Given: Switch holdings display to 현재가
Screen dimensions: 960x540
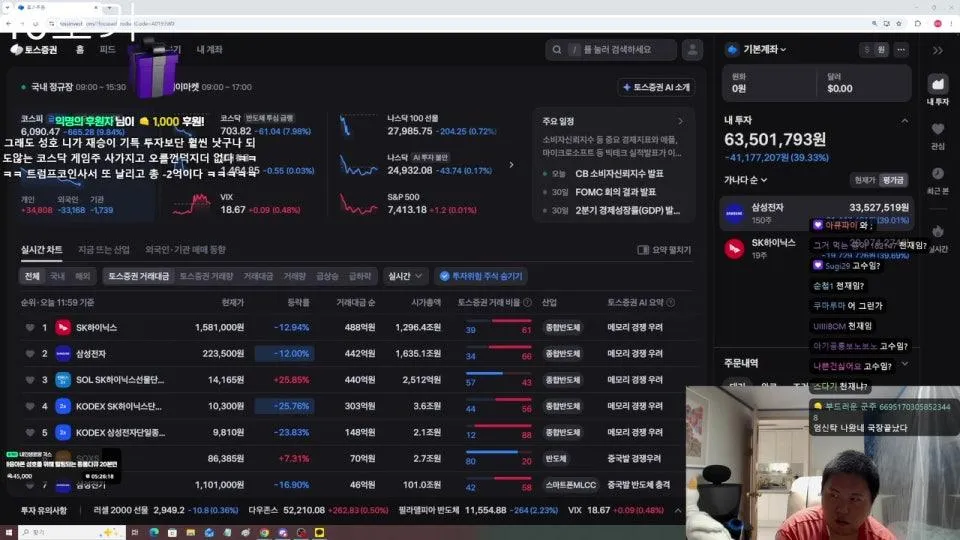Looking at the screenshot, I should point(864,180).
